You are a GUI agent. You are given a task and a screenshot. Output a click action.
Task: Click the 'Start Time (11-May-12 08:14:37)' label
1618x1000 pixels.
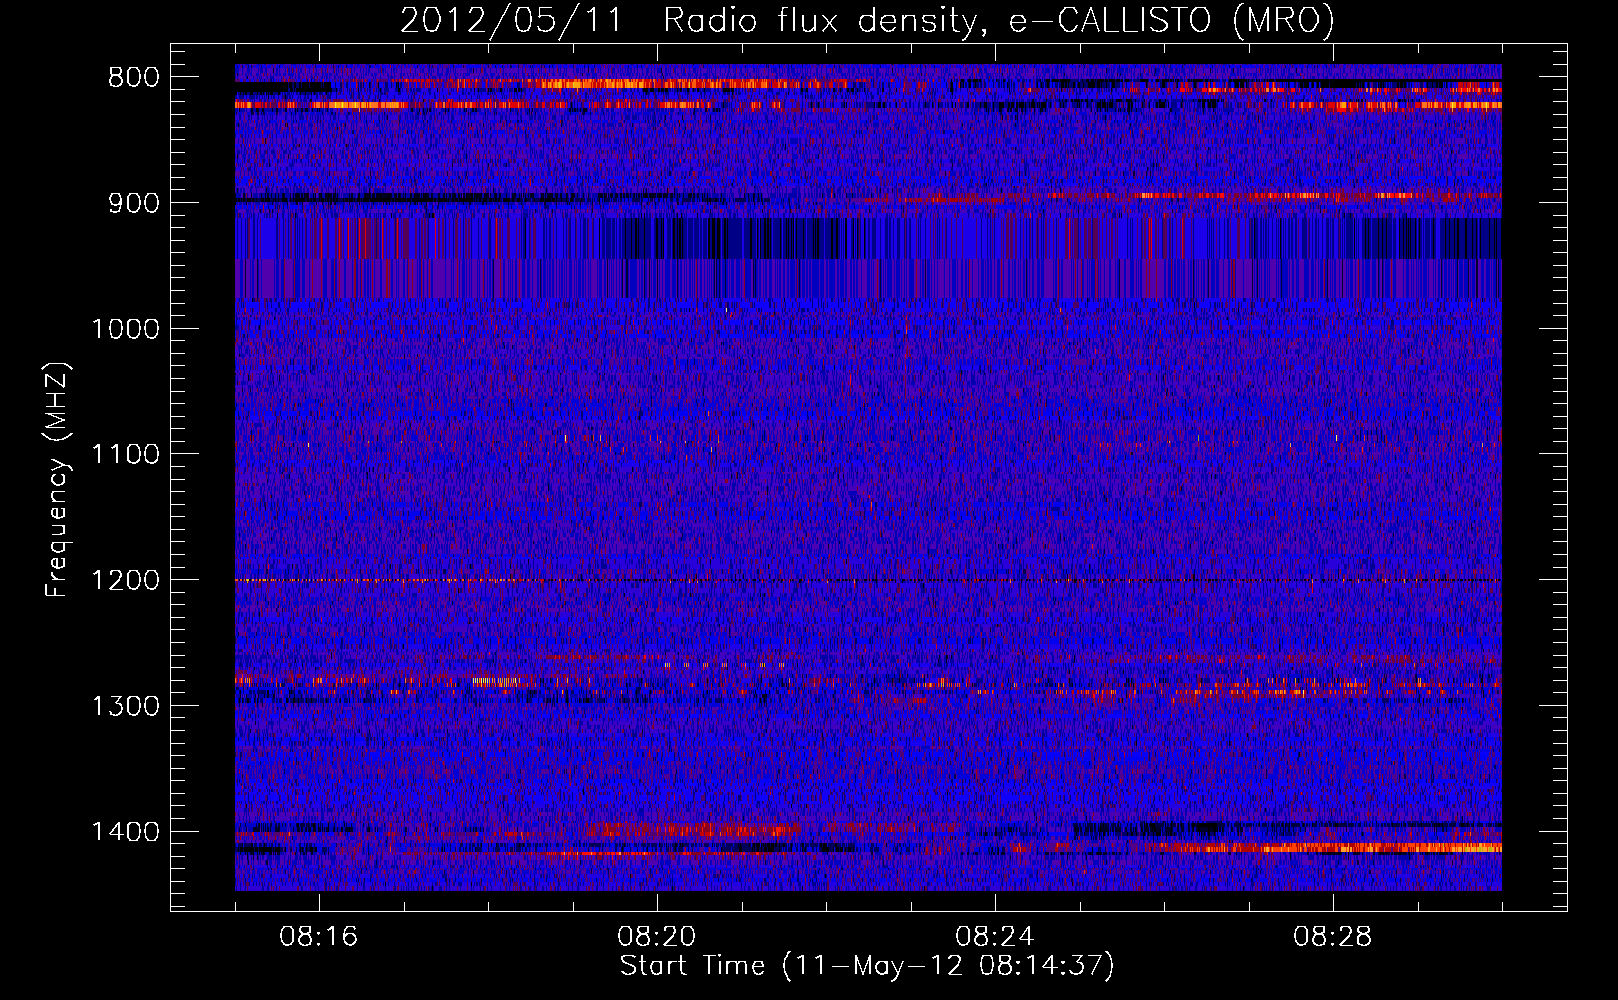[x=867, y=966]
